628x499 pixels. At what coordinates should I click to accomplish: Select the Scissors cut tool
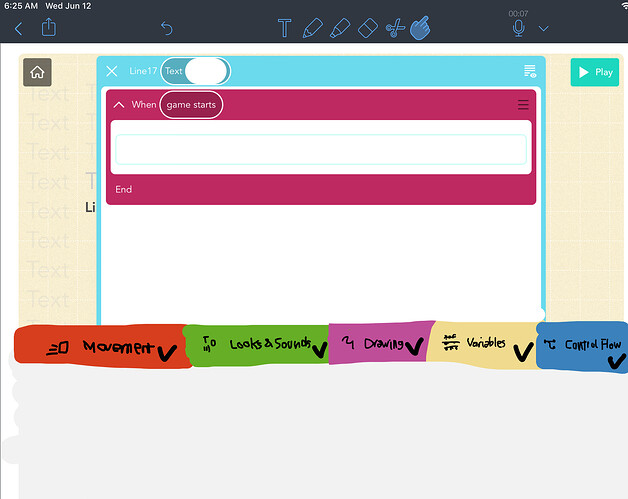pos(395,28)
